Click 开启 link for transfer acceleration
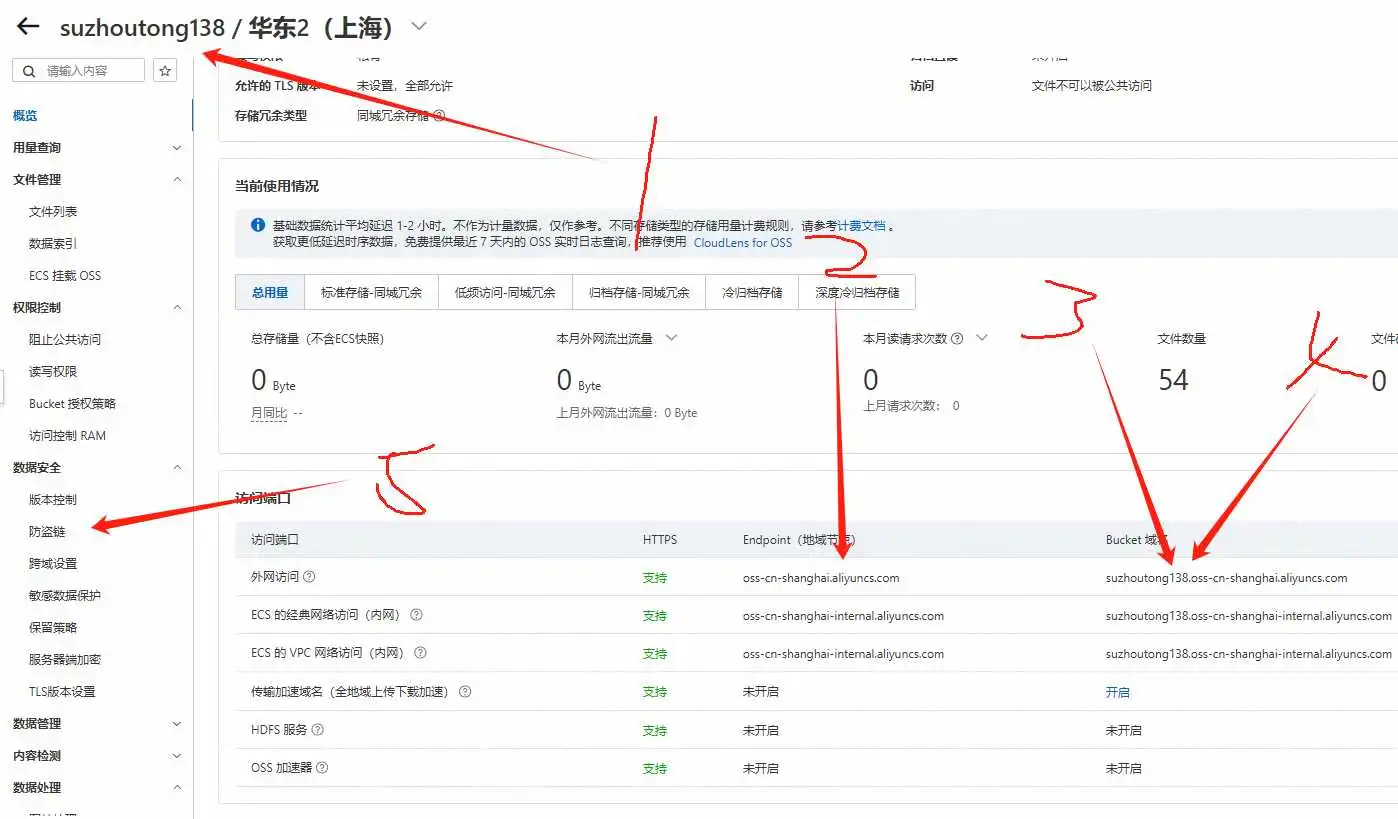 point(1117,692)
